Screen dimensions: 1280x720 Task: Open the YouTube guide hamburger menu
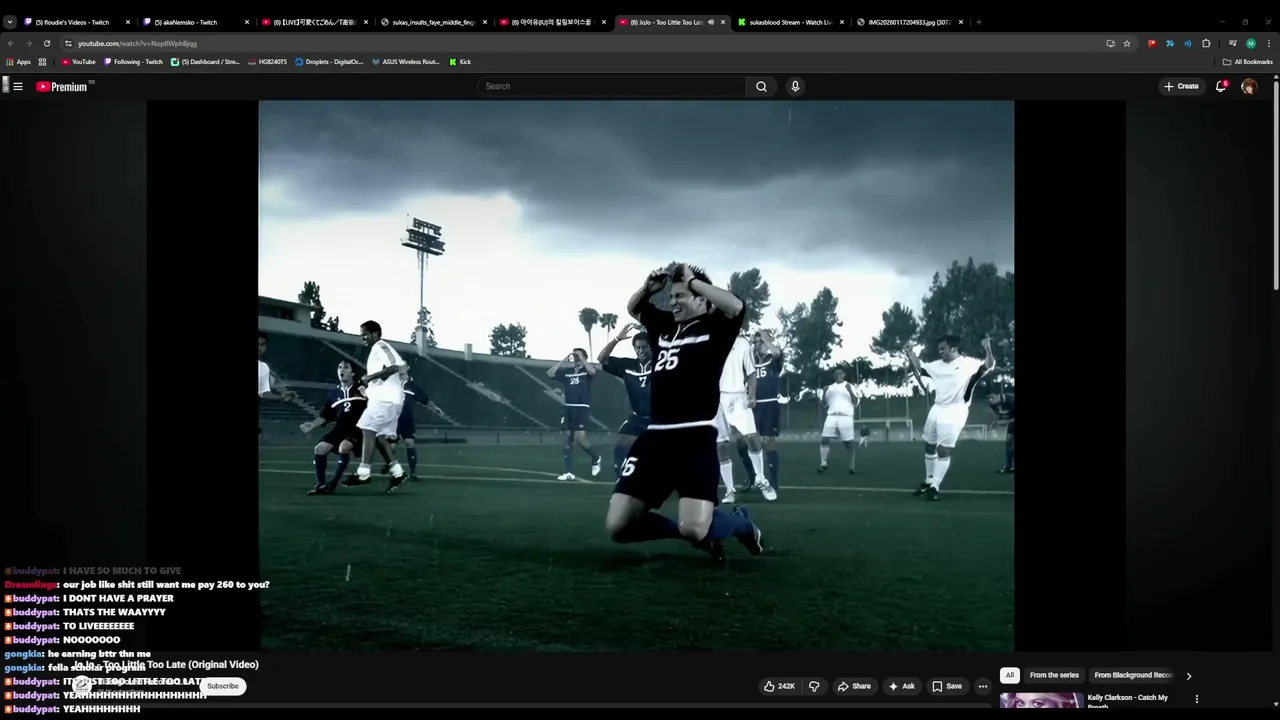(x=18, y=87)
